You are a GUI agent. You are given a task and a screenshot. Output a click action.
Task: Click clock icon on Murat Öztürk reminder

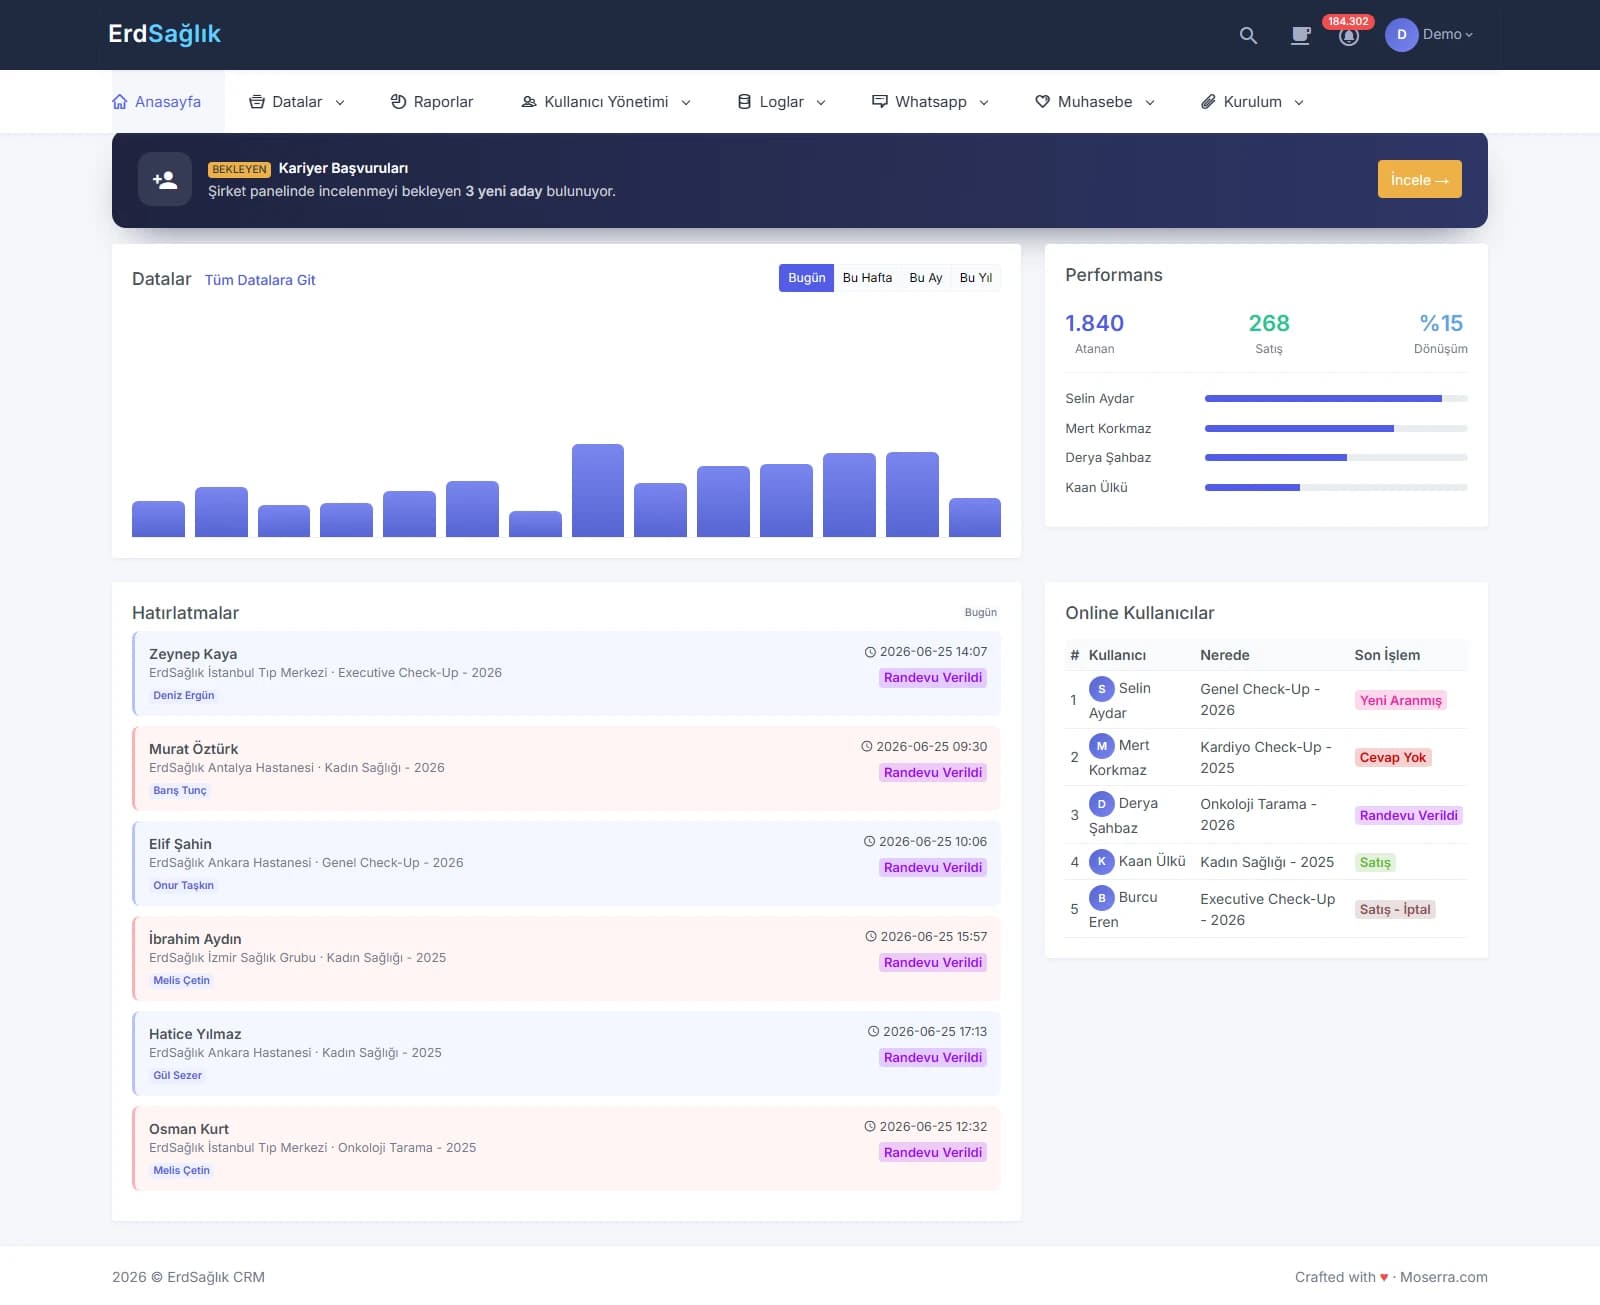pyautogui.click(x=867, y=747)
